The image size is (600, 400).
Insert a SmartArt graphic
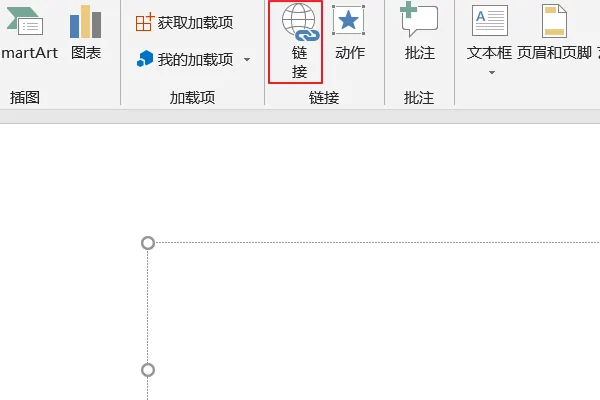29,34
